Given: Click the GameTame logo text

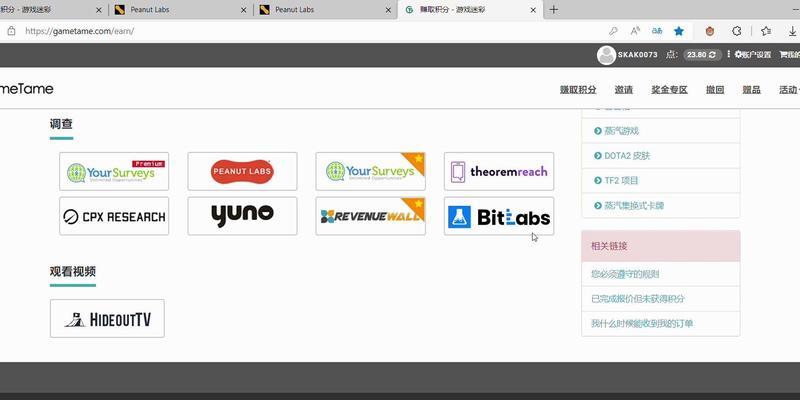Looking at the screenshot, I should point(27,89).
